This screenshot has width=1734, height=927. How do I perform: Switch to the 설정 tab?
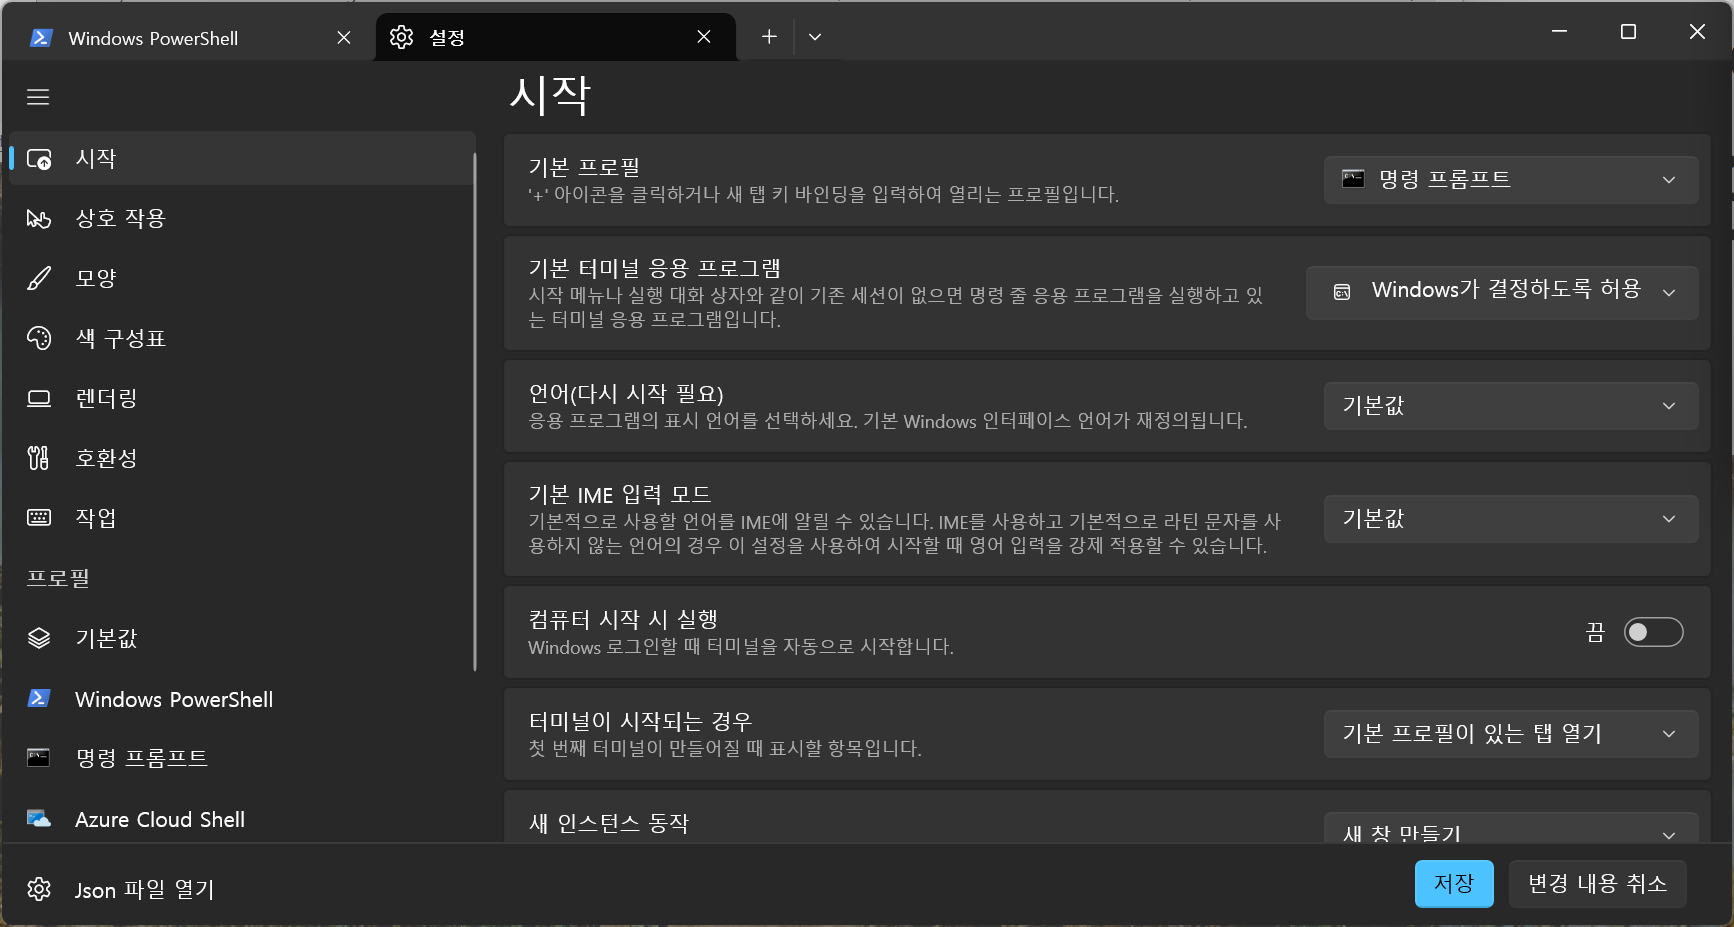(x=555, y=37)
